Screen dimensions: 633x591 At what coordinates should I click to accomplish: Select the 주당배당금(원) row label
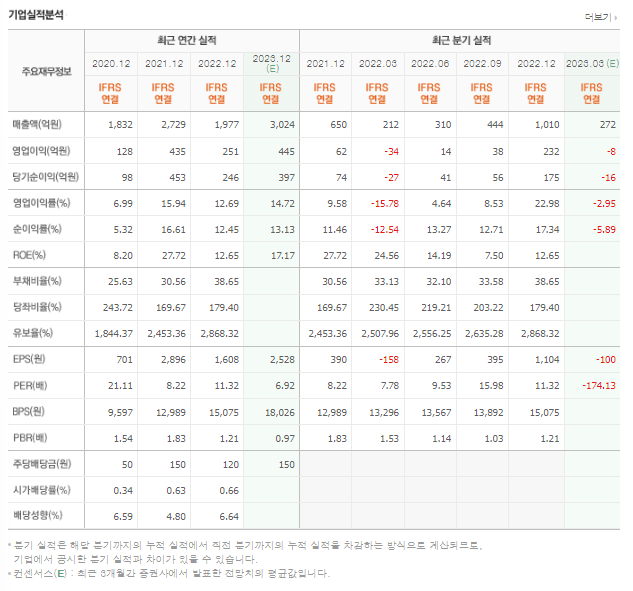click(x=42, y=464)
